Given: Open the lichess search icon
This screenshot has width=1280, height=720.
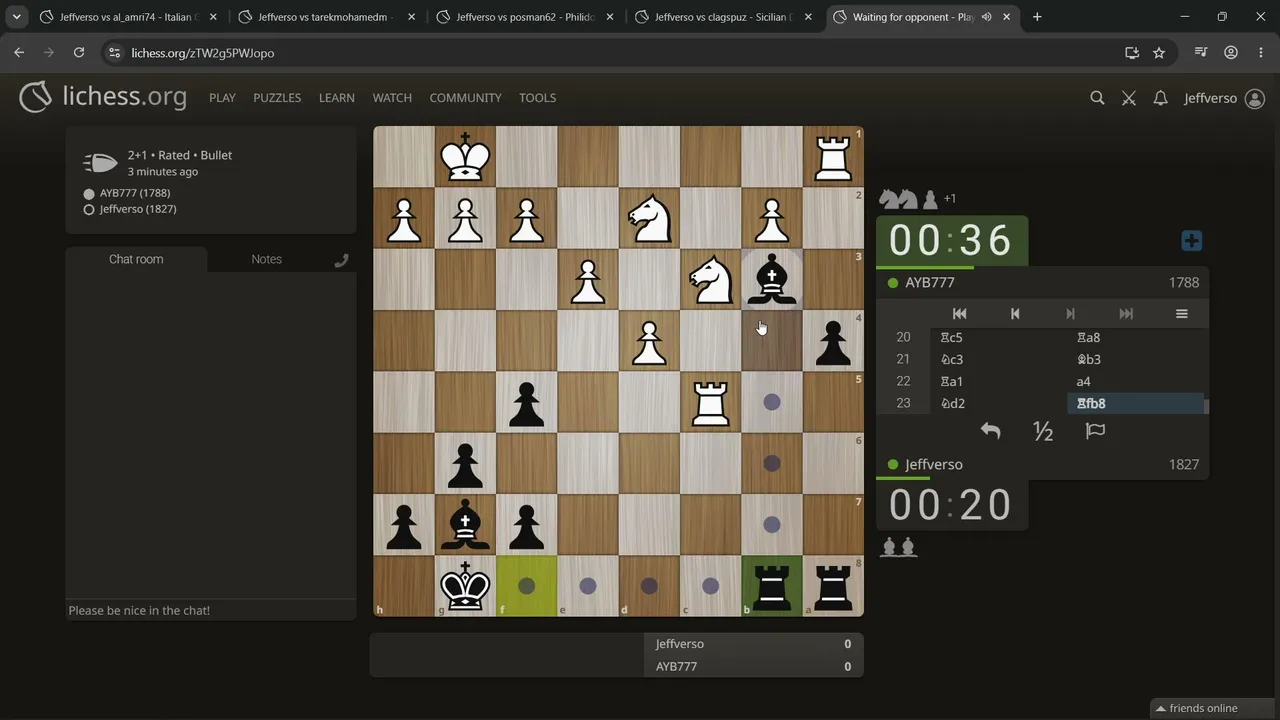Looking at the screenshot, I should (1097, 98).
